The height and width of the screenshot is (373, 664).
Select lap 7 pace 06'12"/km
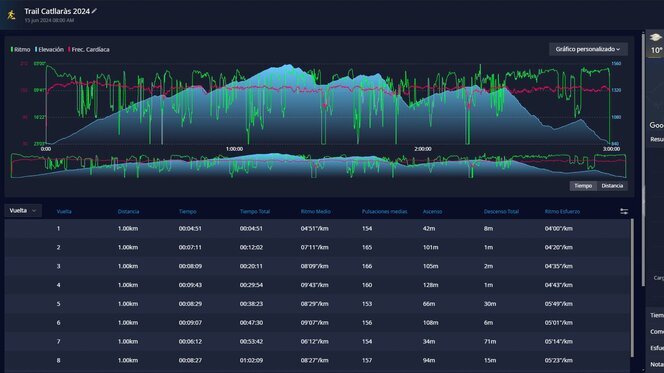(315, 342)
